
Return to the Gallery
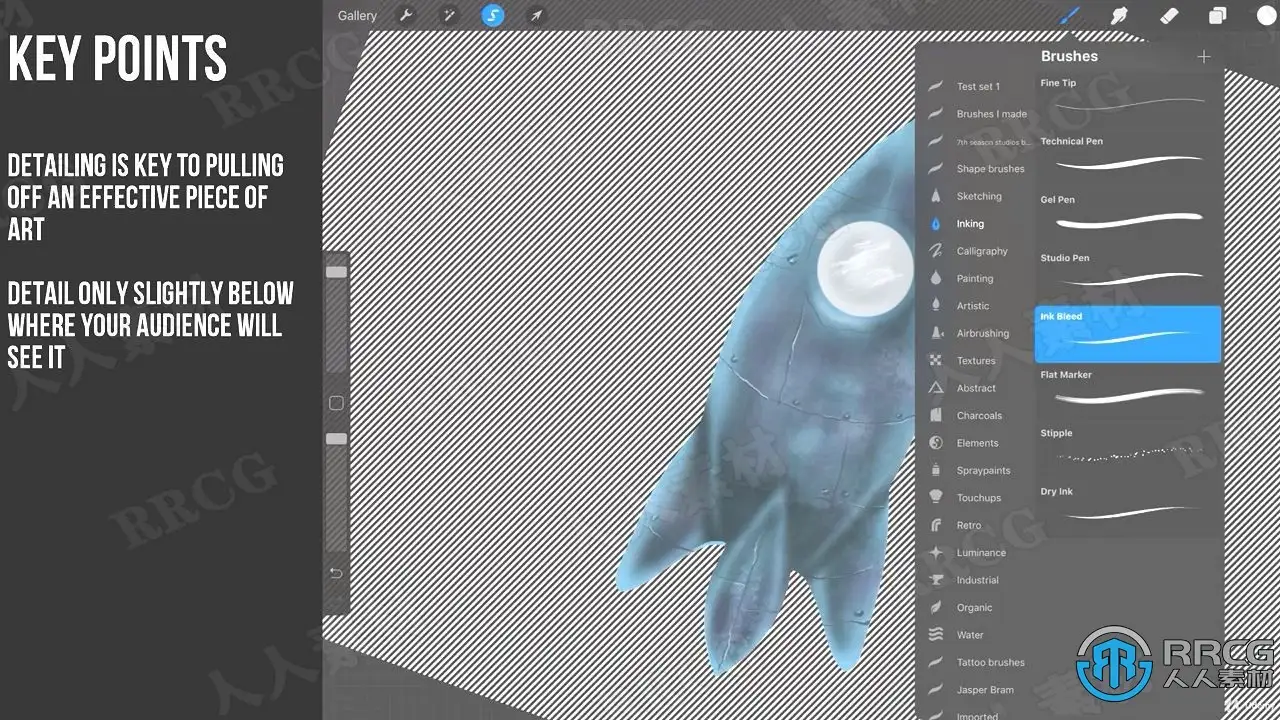coord(357,15)
